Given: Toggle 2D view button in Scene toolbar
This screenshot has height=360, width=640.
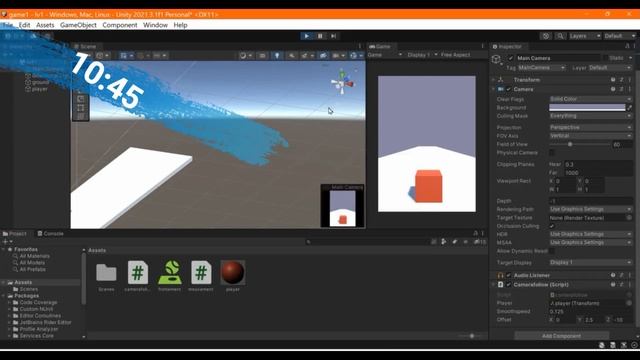Looking at the screenshot, I should [x=262, y=56].
